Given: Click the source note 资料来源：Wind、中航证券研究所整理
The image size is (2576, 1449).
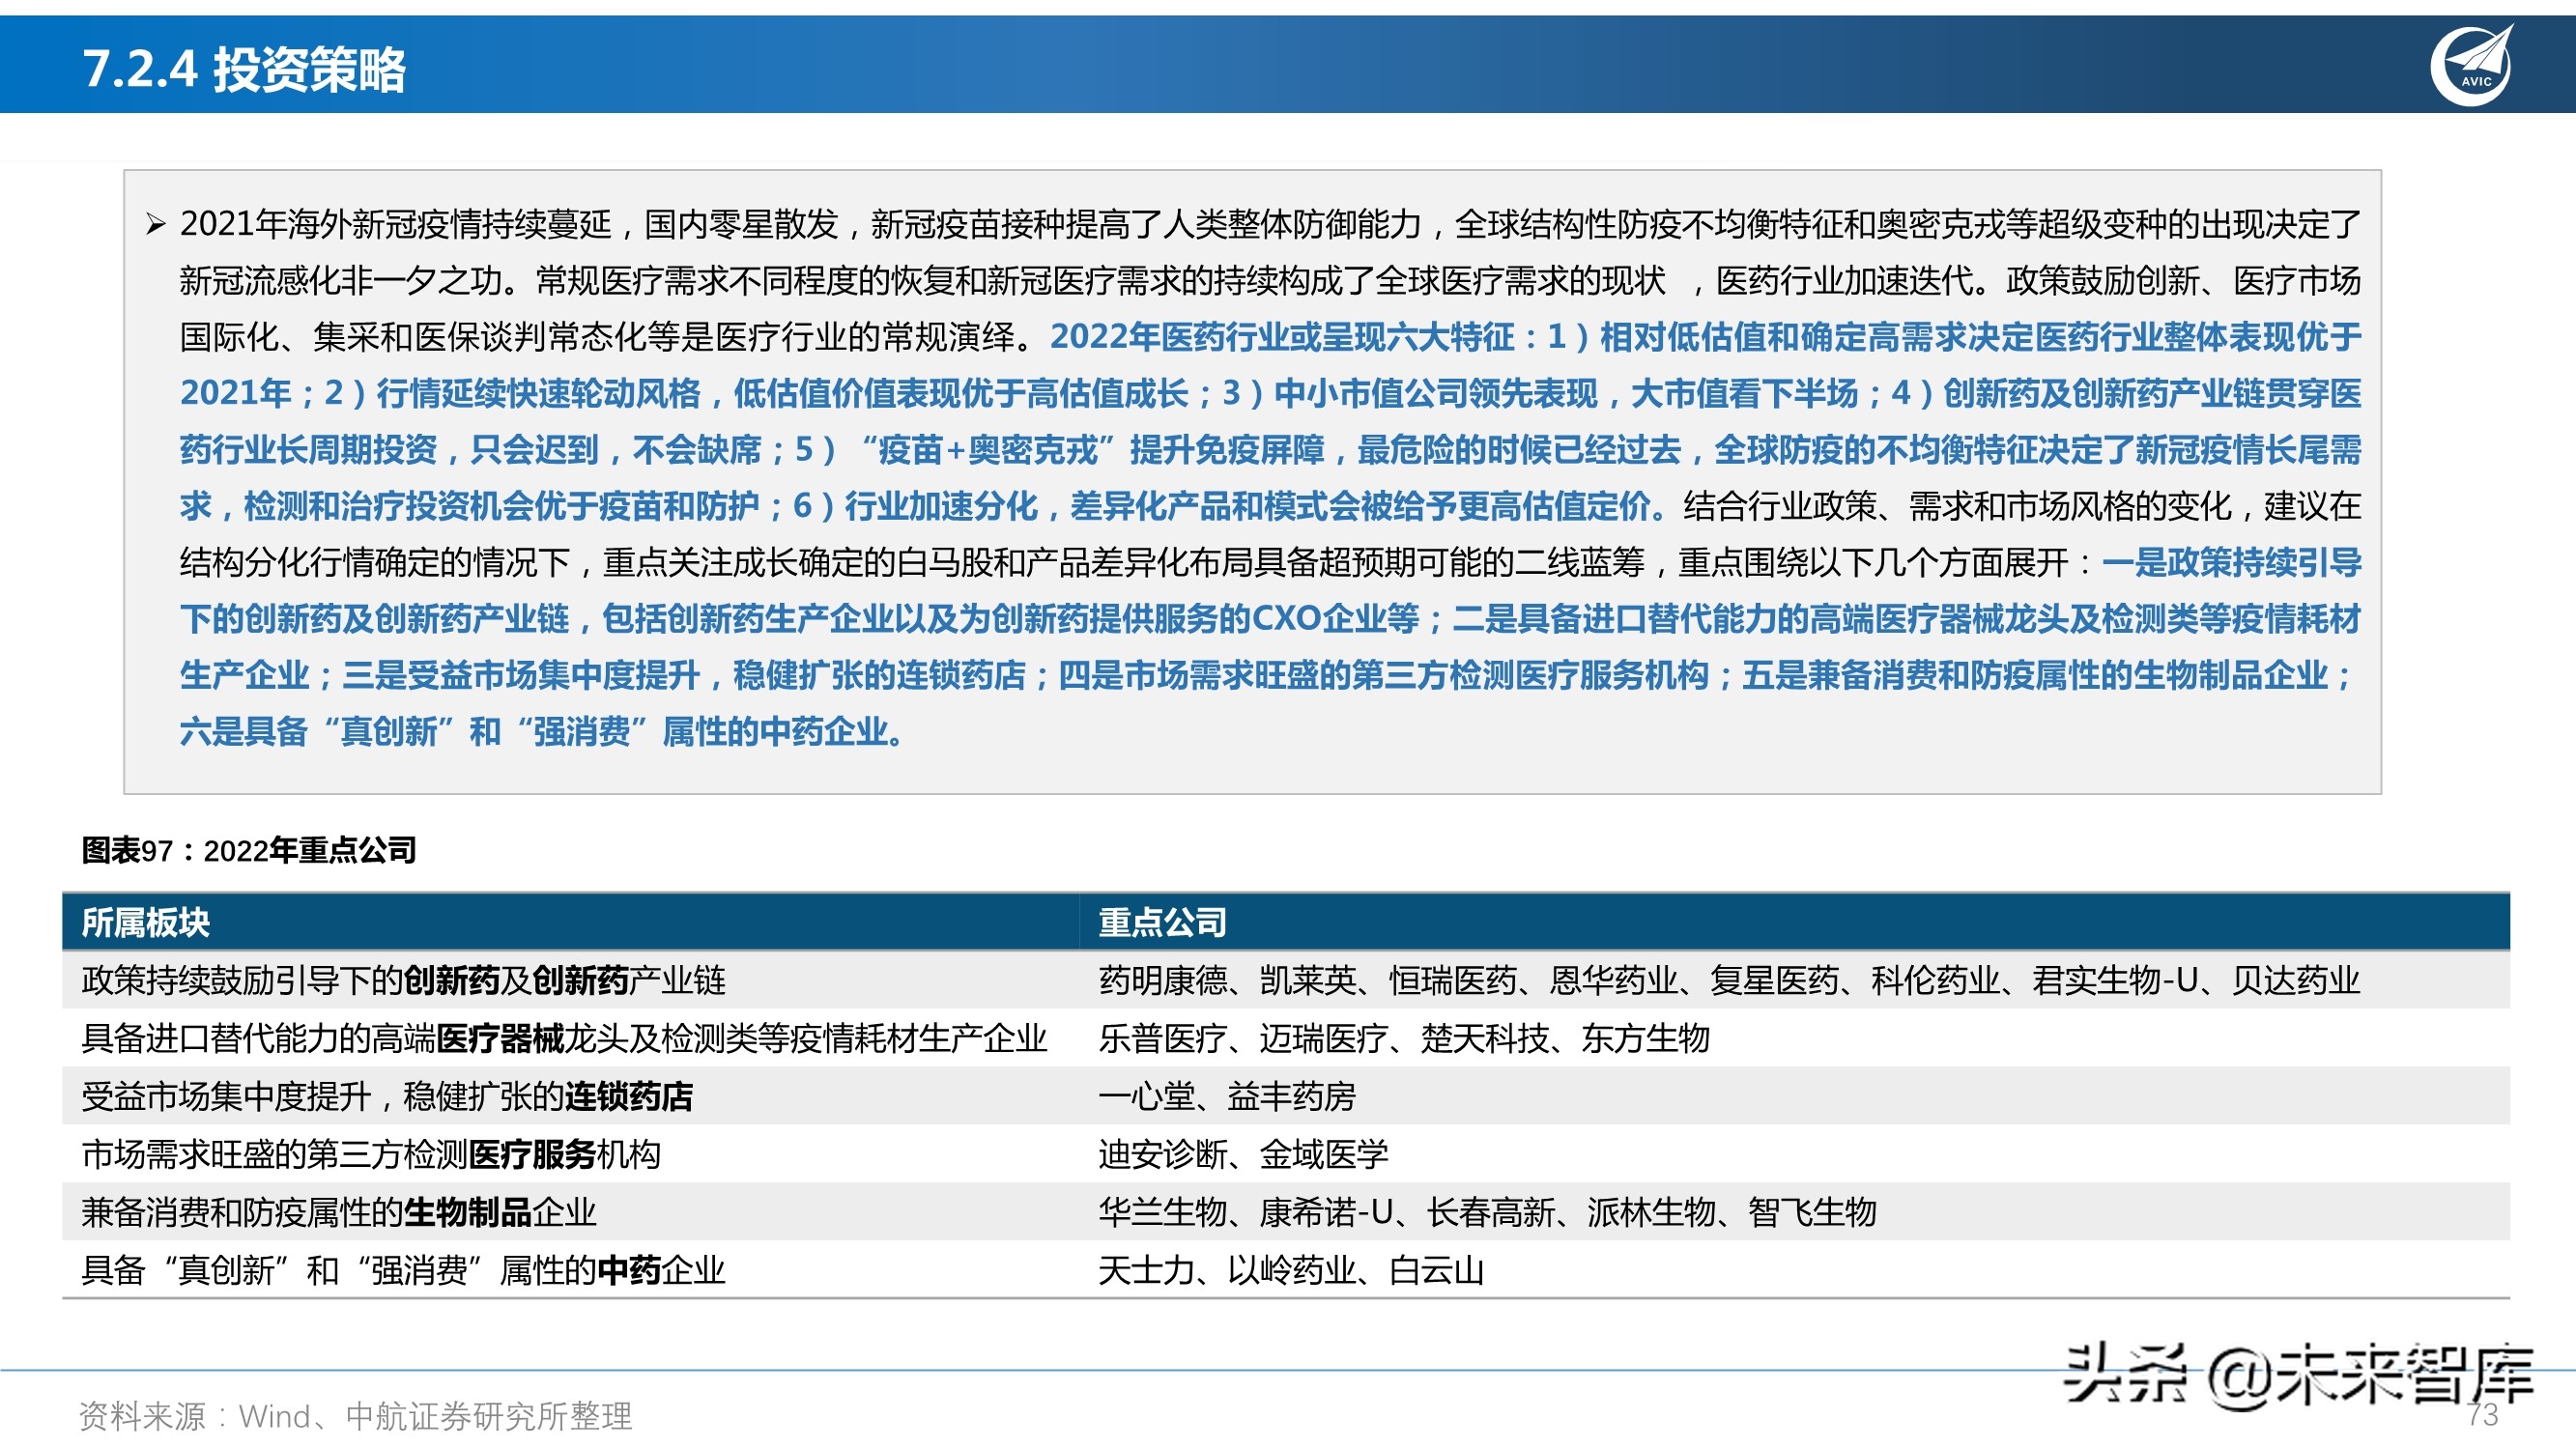Looking at the screenshot, I should [x=355, y=1416].
